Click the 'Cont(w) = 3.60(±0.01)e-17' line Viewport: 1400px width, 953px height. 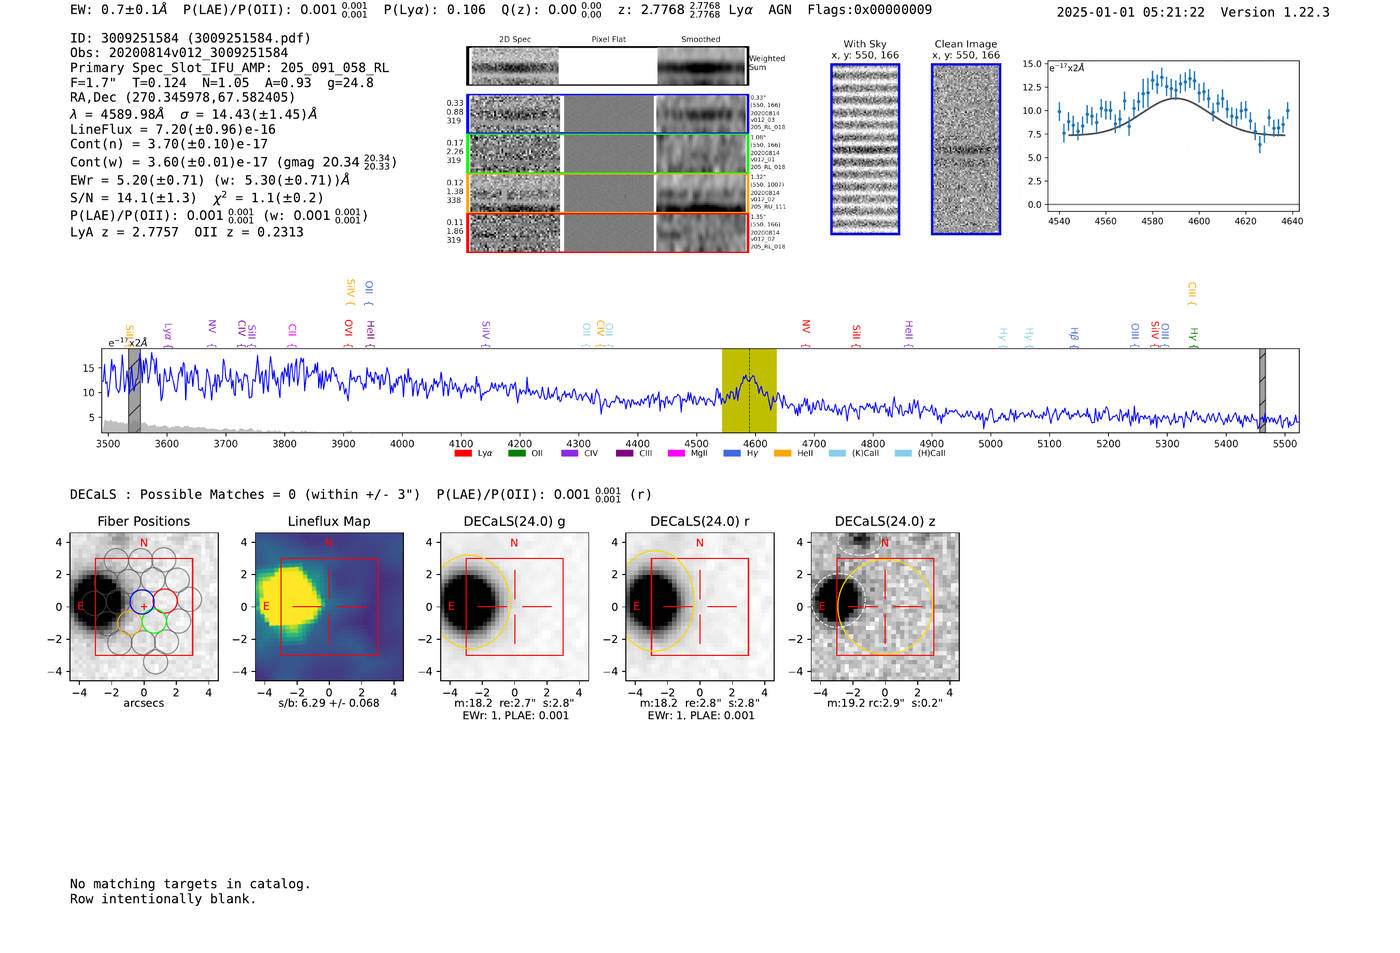click(233, 161)
